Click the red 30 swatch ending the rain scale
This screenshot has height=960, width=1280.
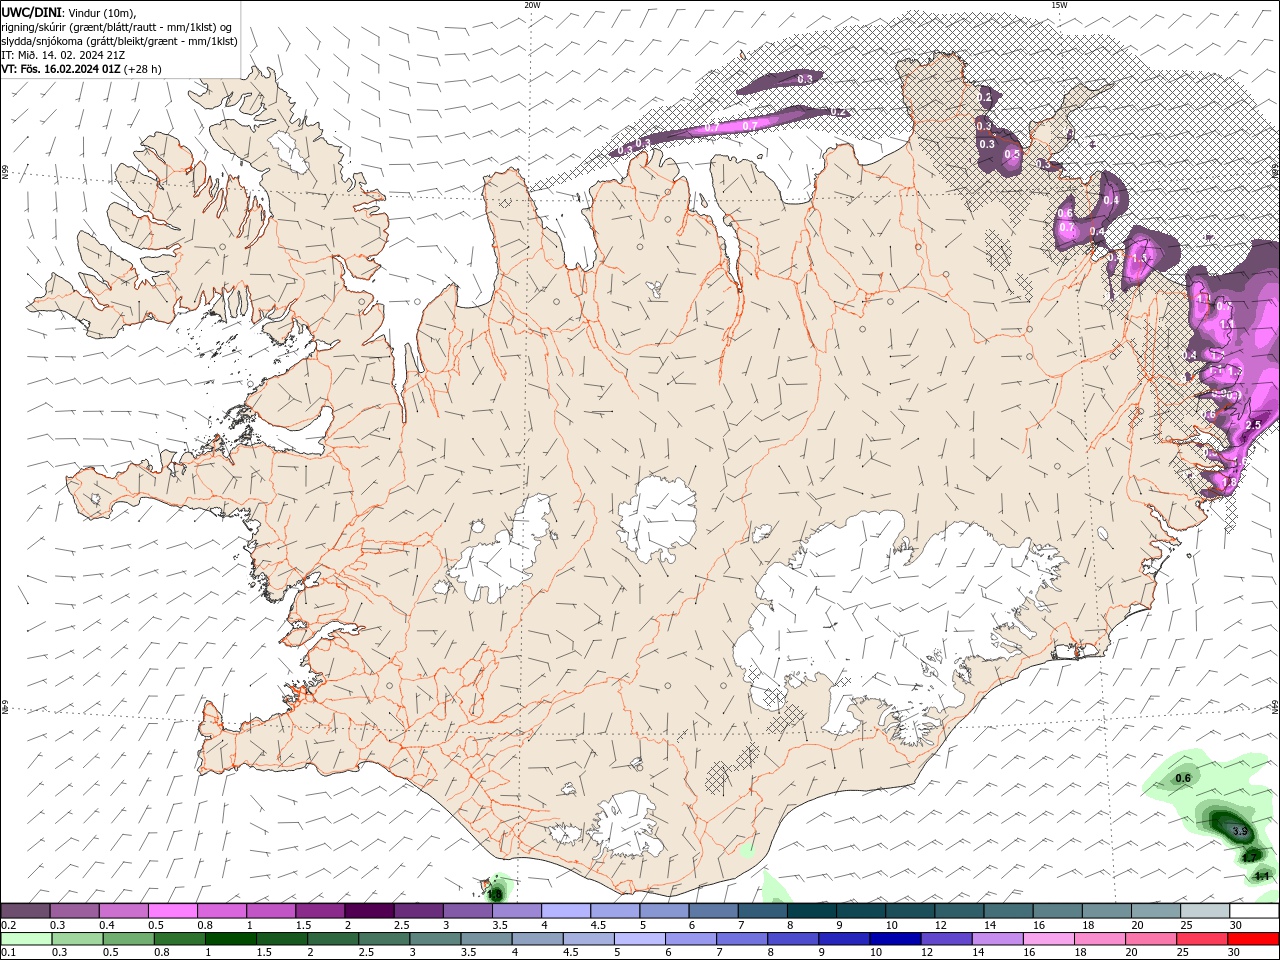(x=1252, y=939)
